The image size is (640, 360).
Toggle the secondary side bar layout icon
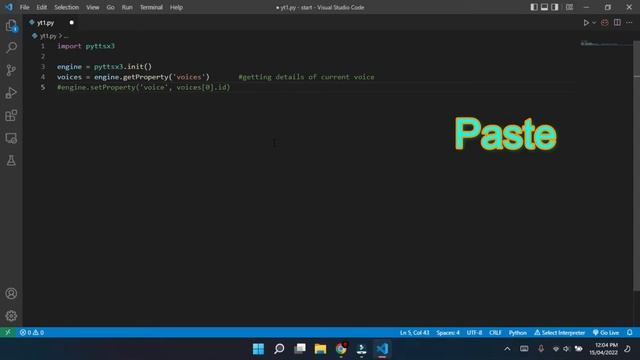[x=555, y=7]
